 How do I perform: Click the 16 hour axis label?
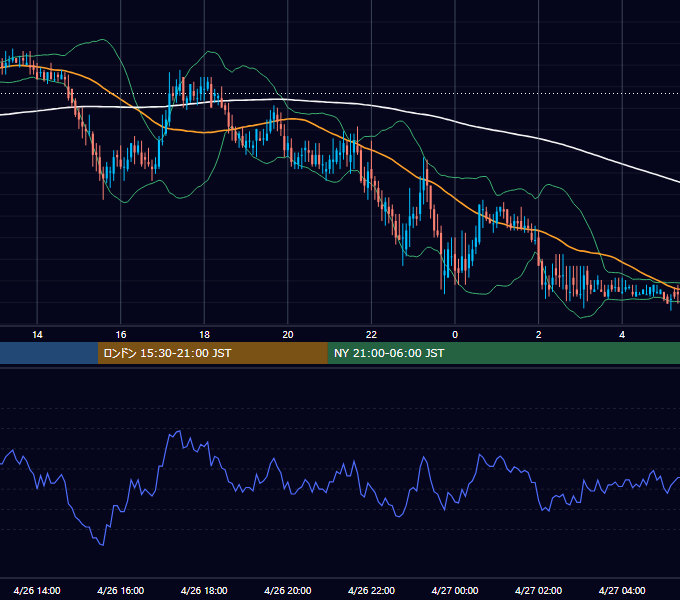point(121,335)
